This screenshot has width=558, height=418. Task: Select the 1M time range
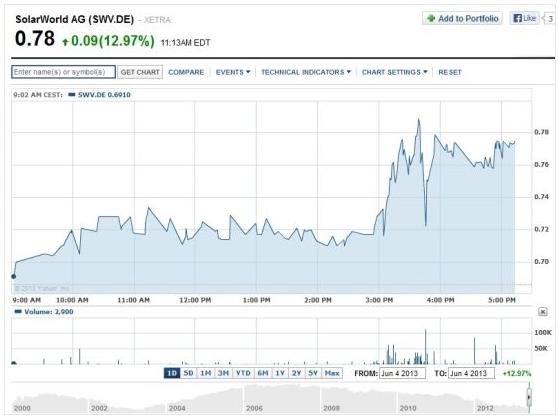206,373
